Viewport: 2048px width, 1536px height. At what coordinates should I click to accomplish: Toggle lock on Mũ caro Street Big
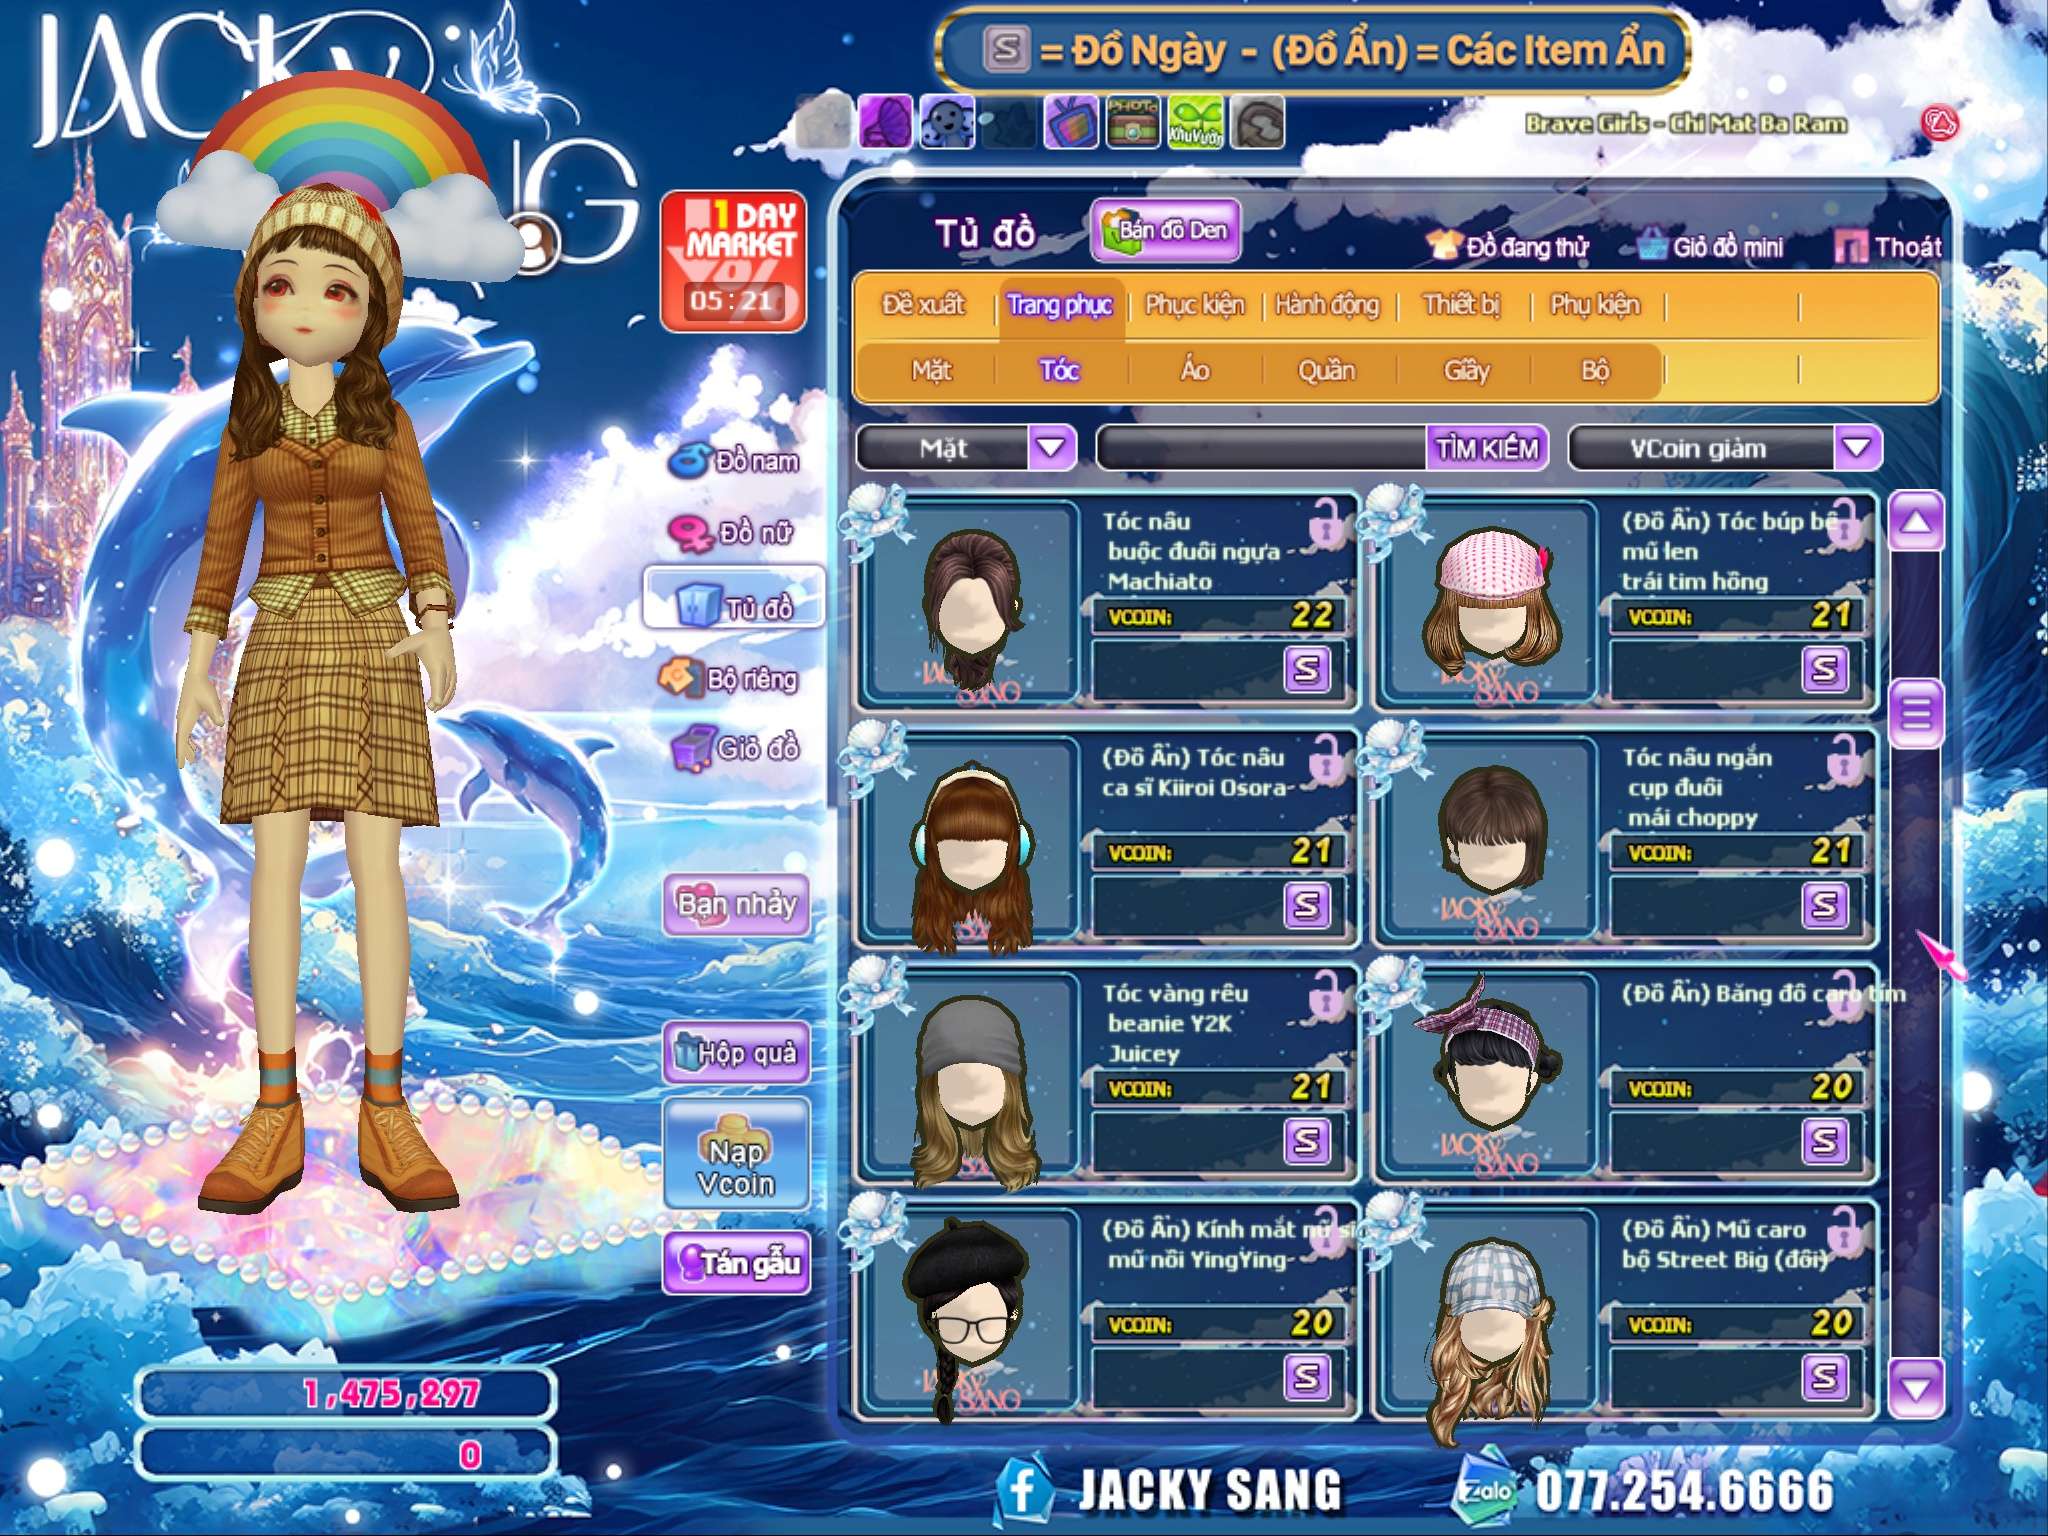pos(1846,1231)
